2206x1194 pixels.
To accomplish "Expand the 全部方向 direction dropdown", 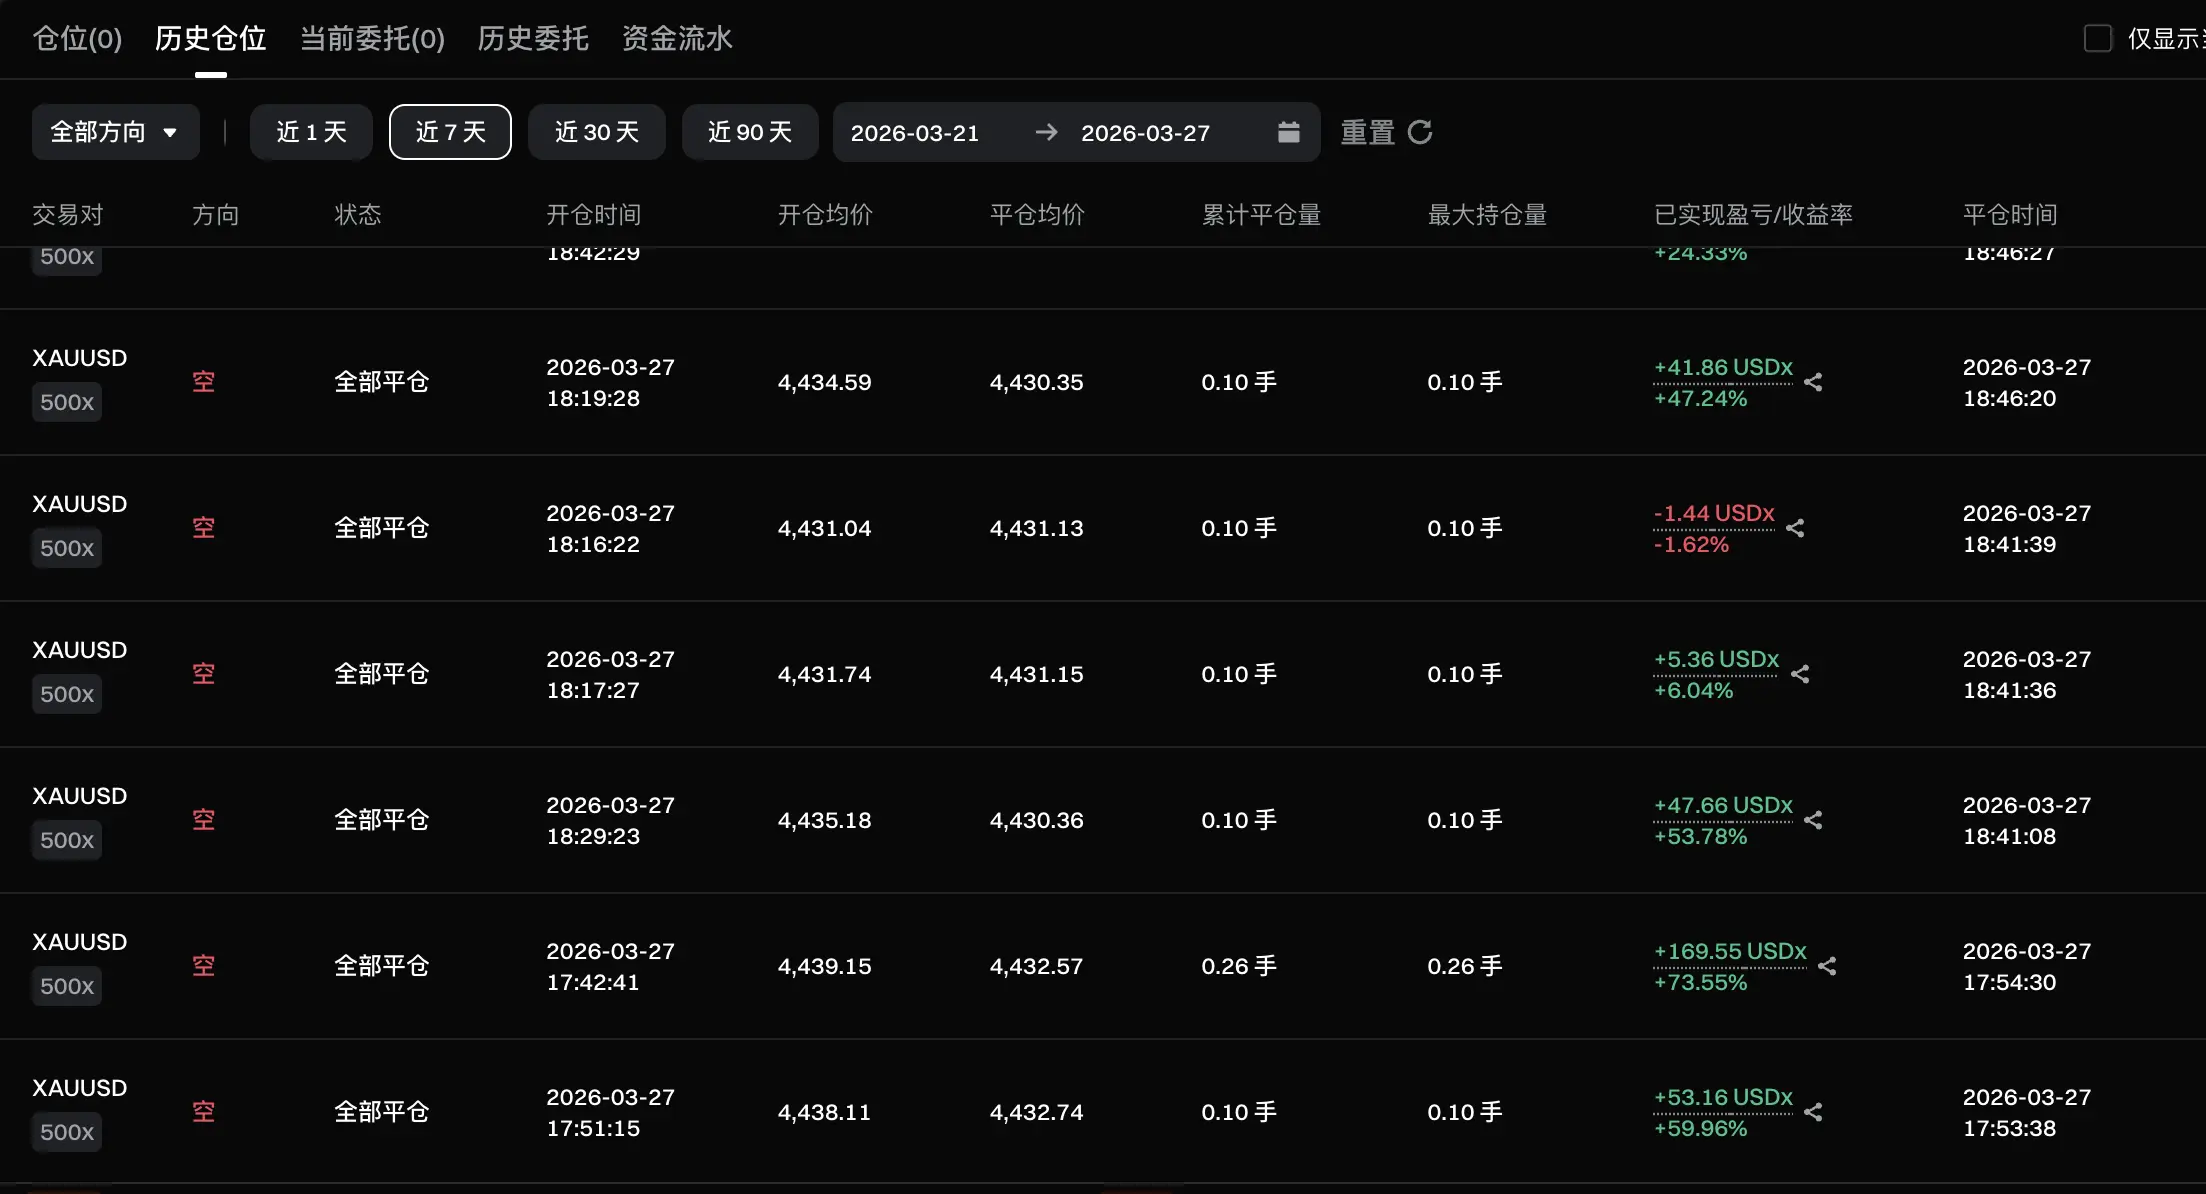I will (115, 132).
